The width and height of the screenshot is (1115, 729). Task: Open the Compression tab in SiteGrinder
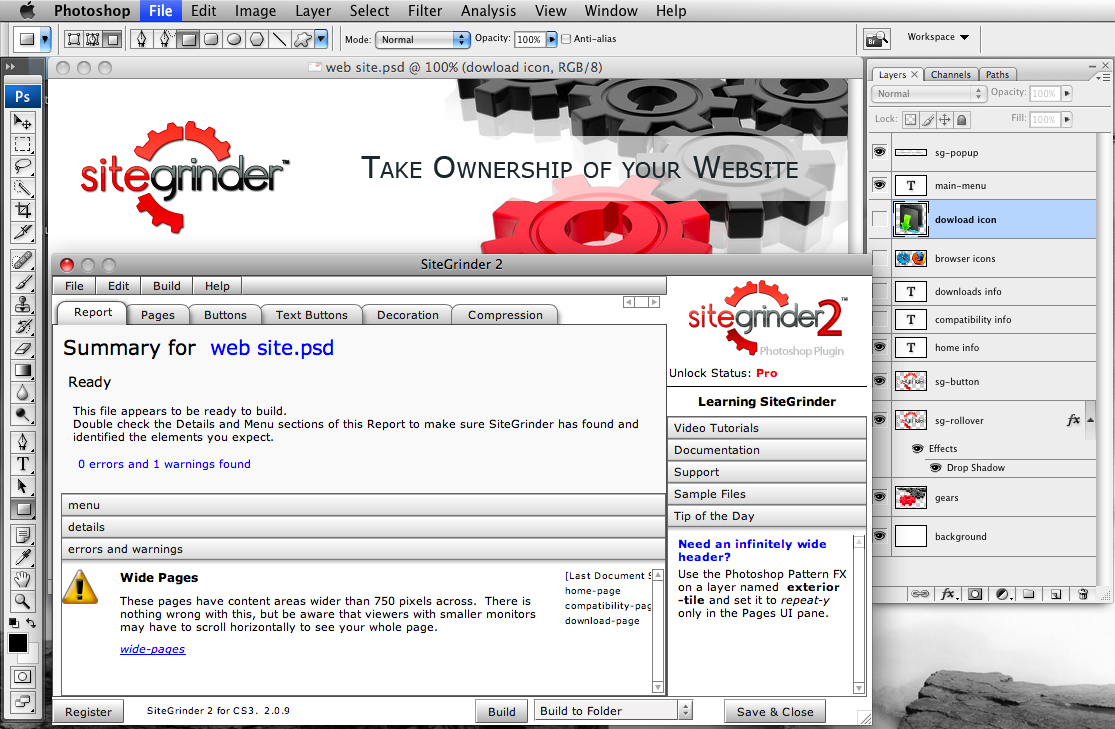click(505, 314)
